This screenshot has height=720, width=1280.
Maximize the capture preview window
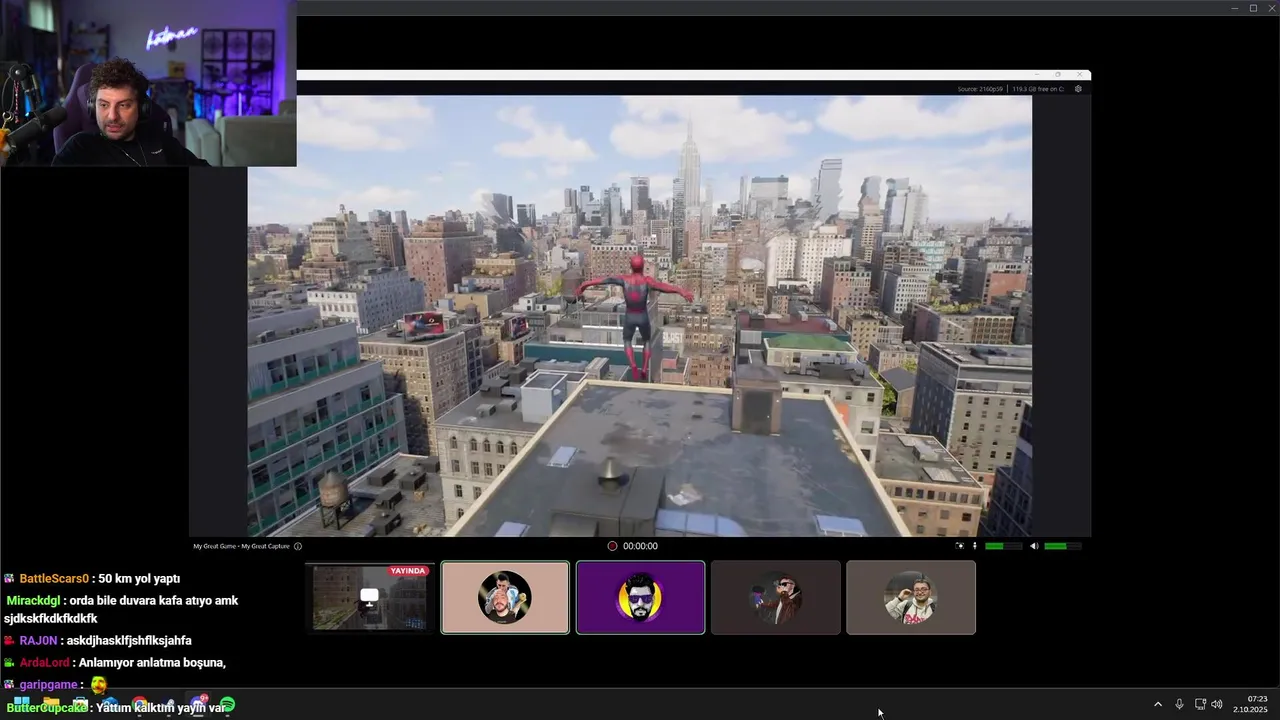1059,74
